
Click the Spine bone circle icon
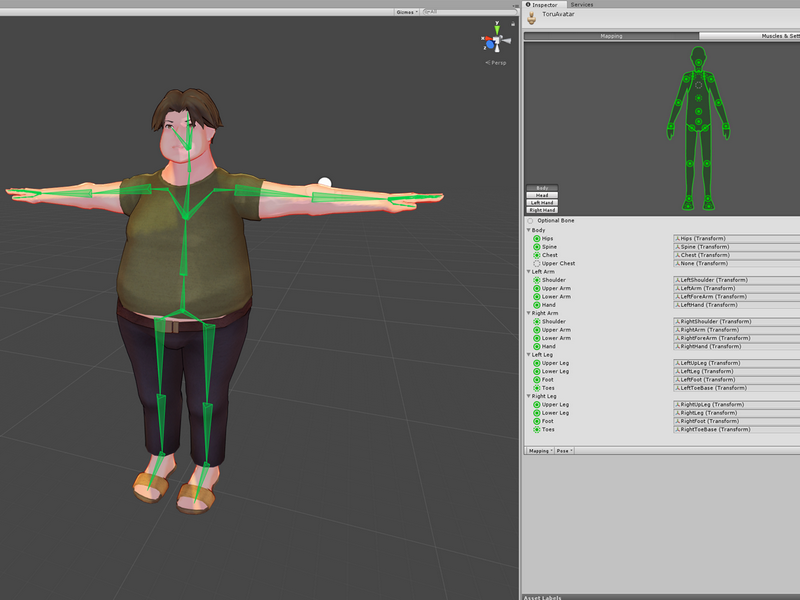(x=537, y=246)
